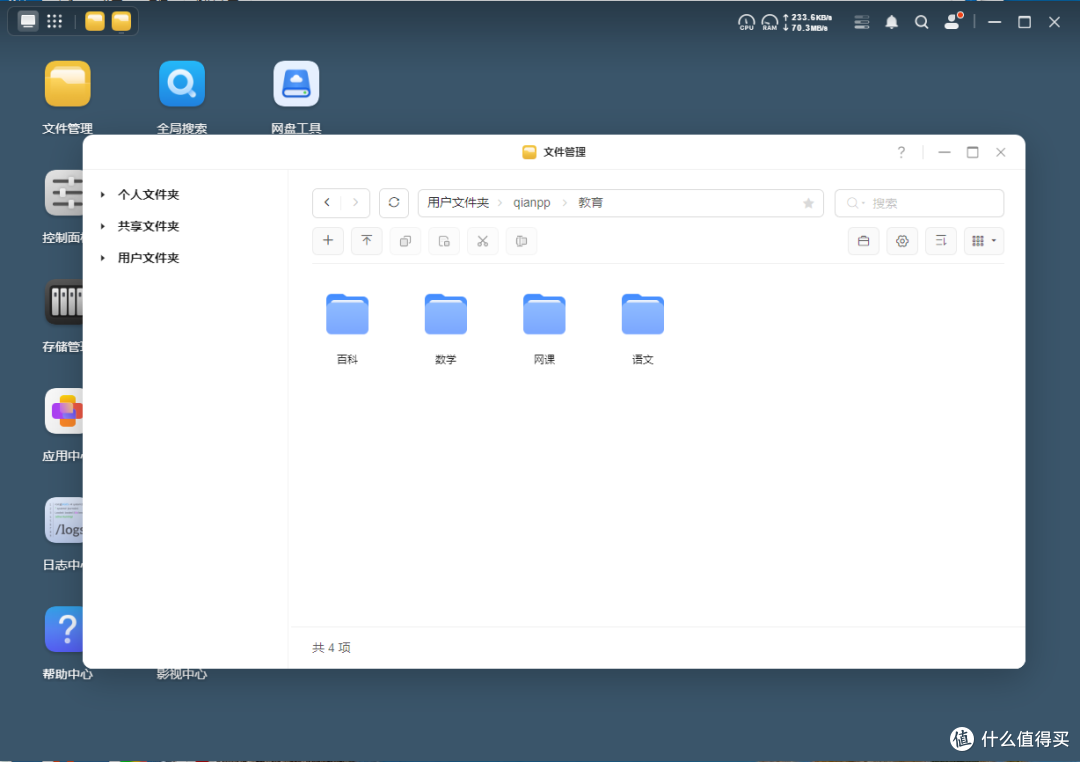The height and width of the screenshot is (762, 1080).
Task: Open file manager settings gear
Action: [902, 240]
